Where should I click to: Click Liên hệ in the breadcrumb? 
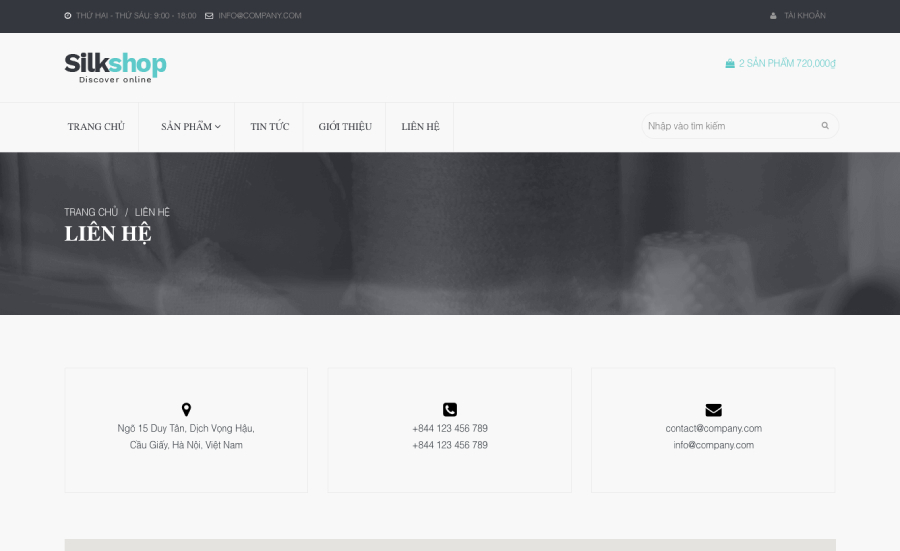point(152,212)
